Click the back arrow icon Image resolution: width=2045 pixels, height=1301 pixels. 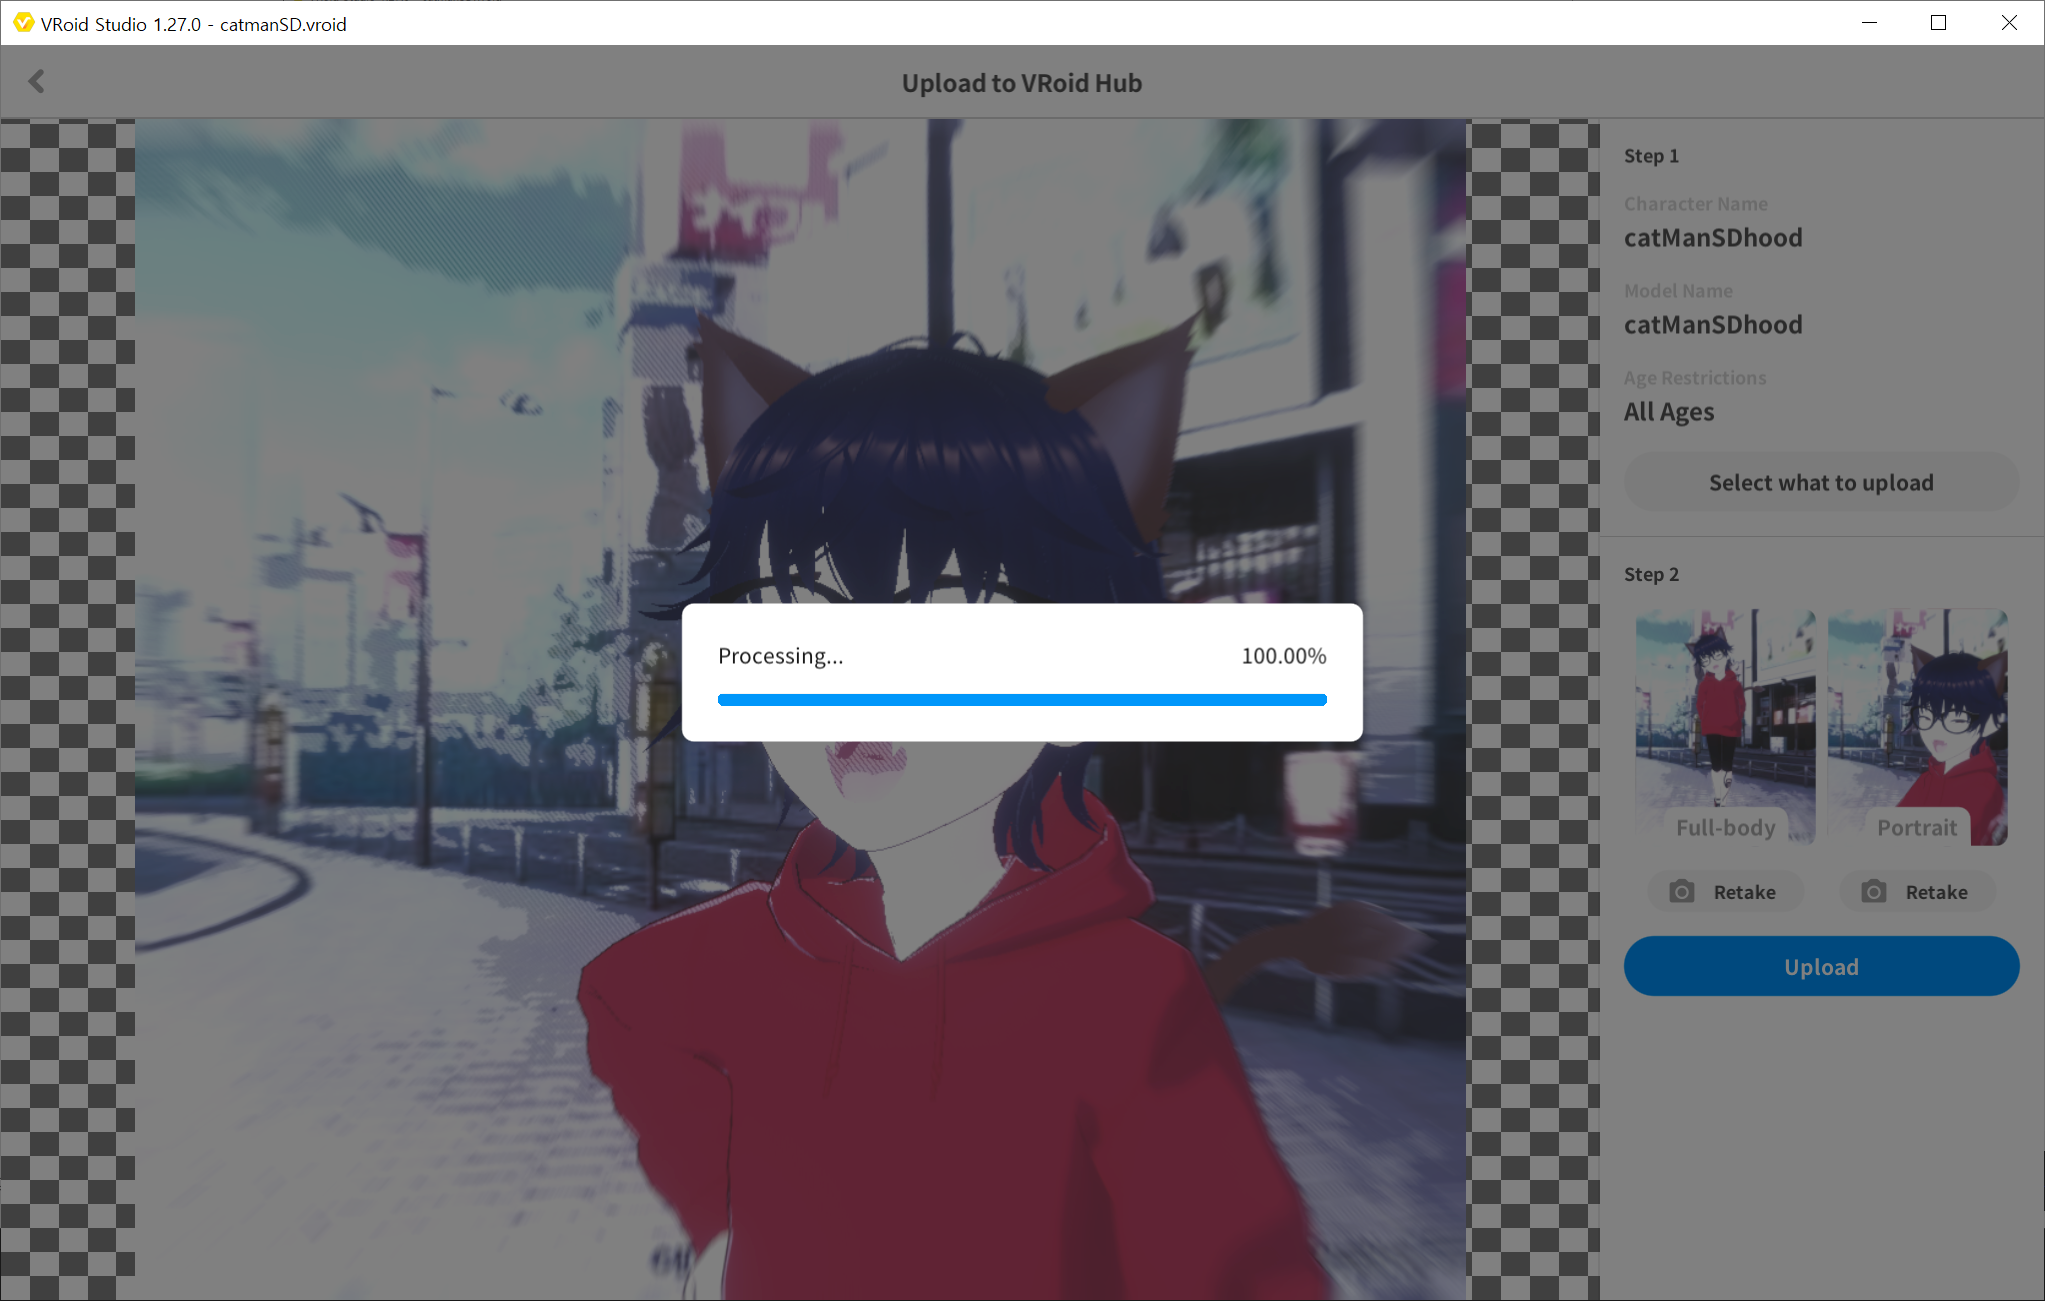37,82
